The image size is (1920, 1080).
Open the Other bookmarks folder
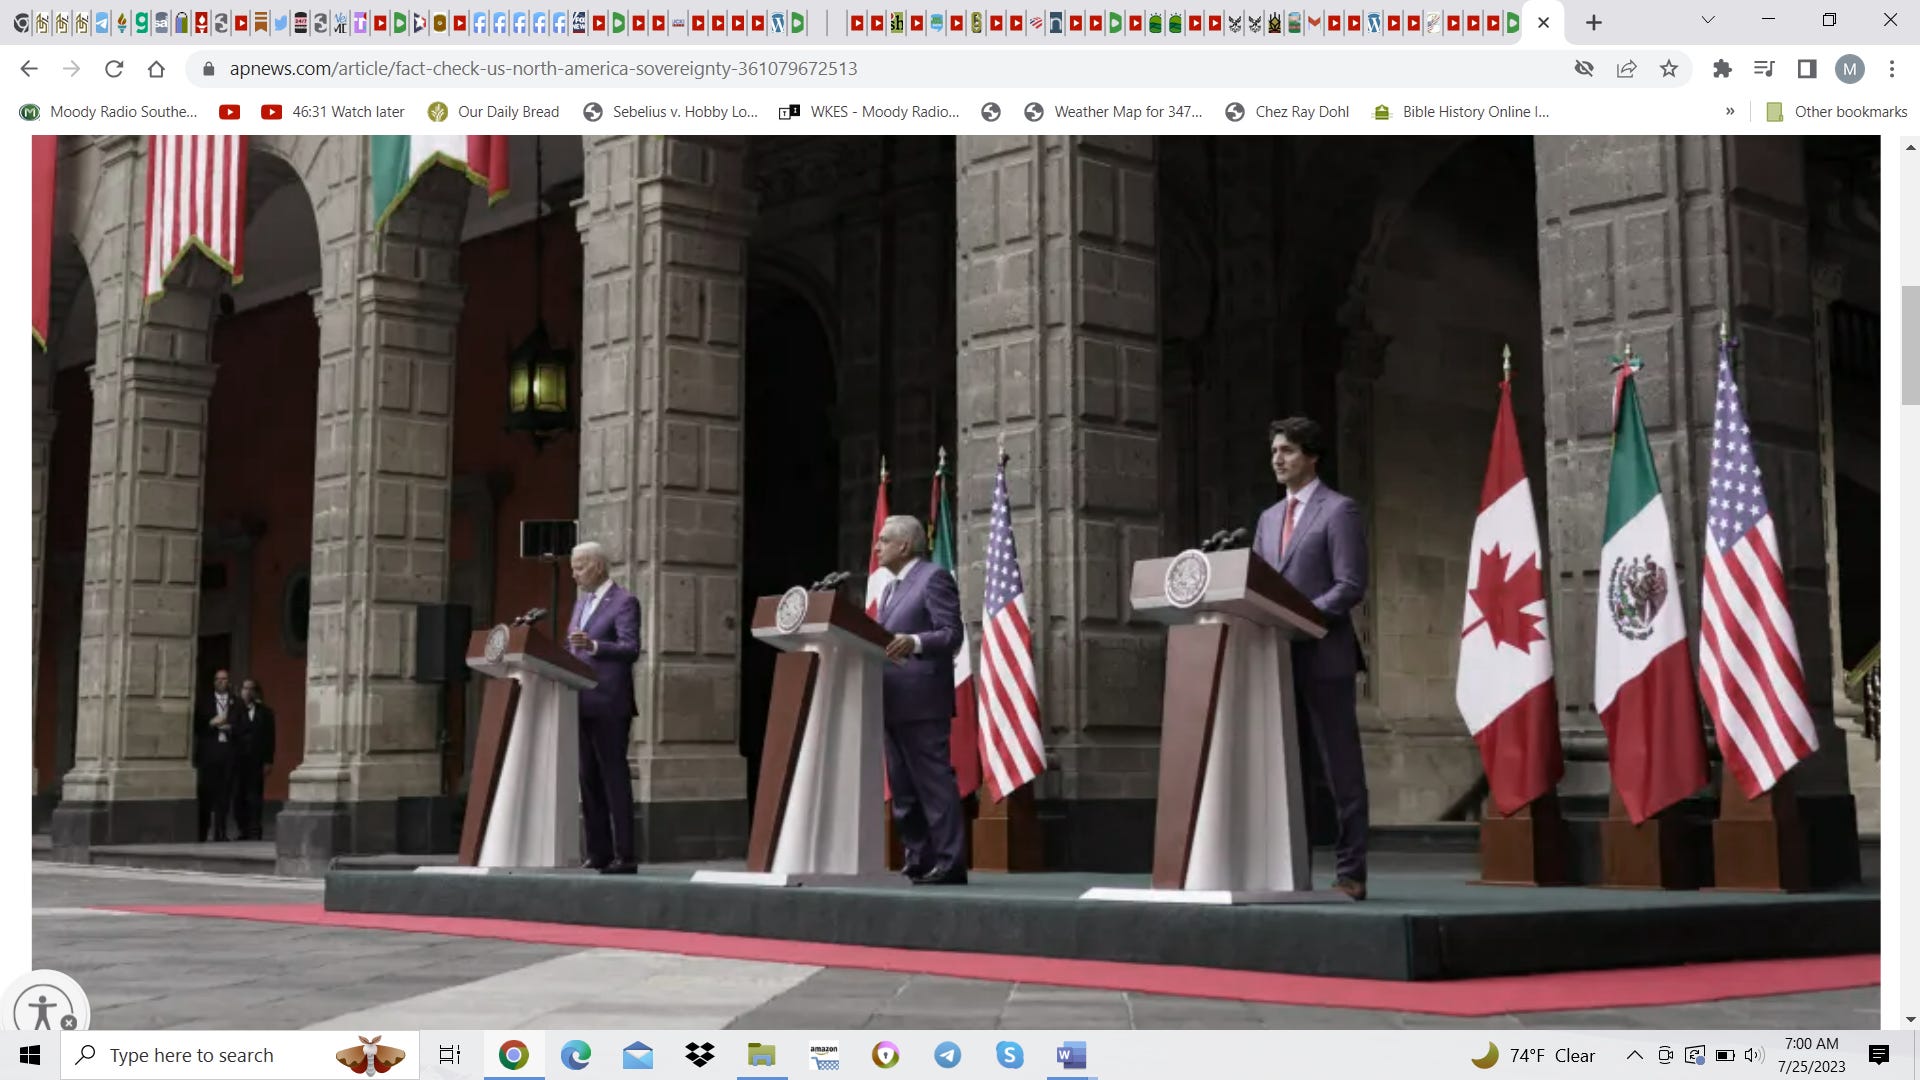(x=1838, y=112)
